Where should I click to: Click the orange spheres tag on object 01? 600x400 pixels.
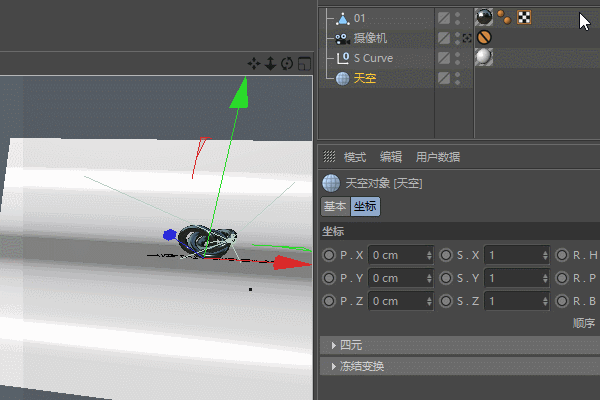(504, 17)
